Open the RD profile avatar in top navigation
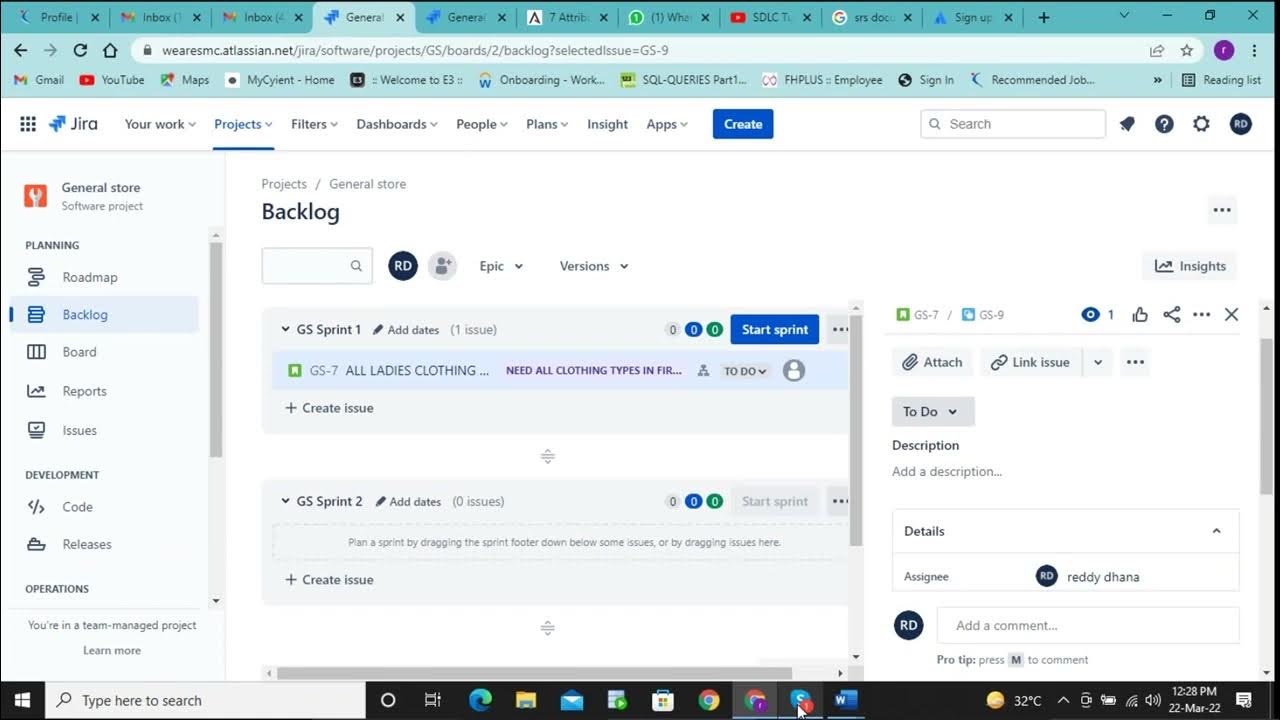The height and width of the screenshot is (720, 1280). [x=1241, y=124]
